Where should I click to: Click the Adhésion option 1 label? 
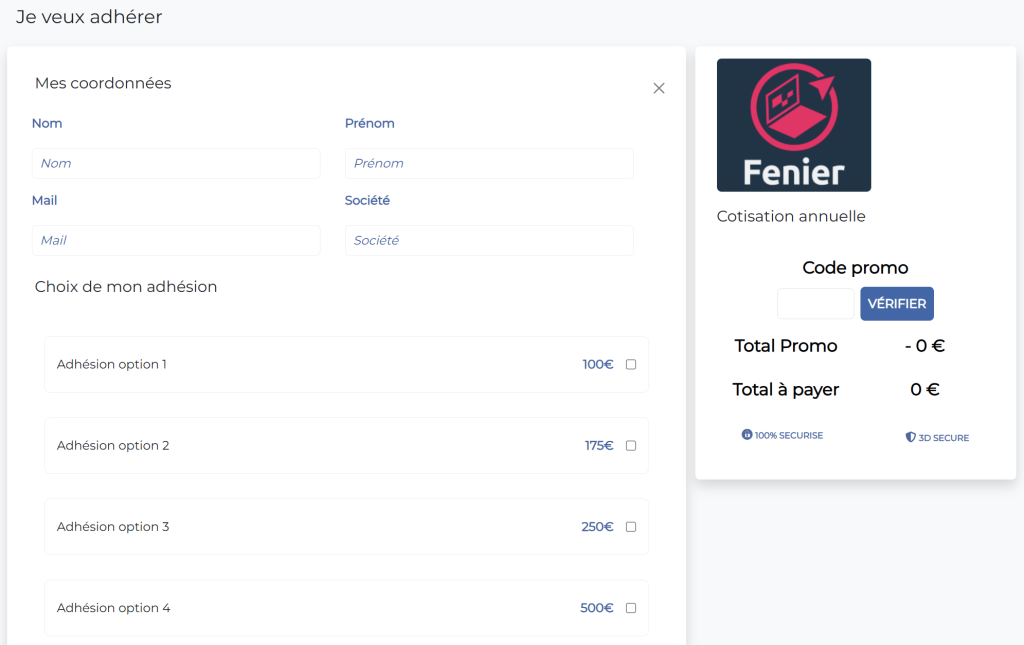pos(112,364)
